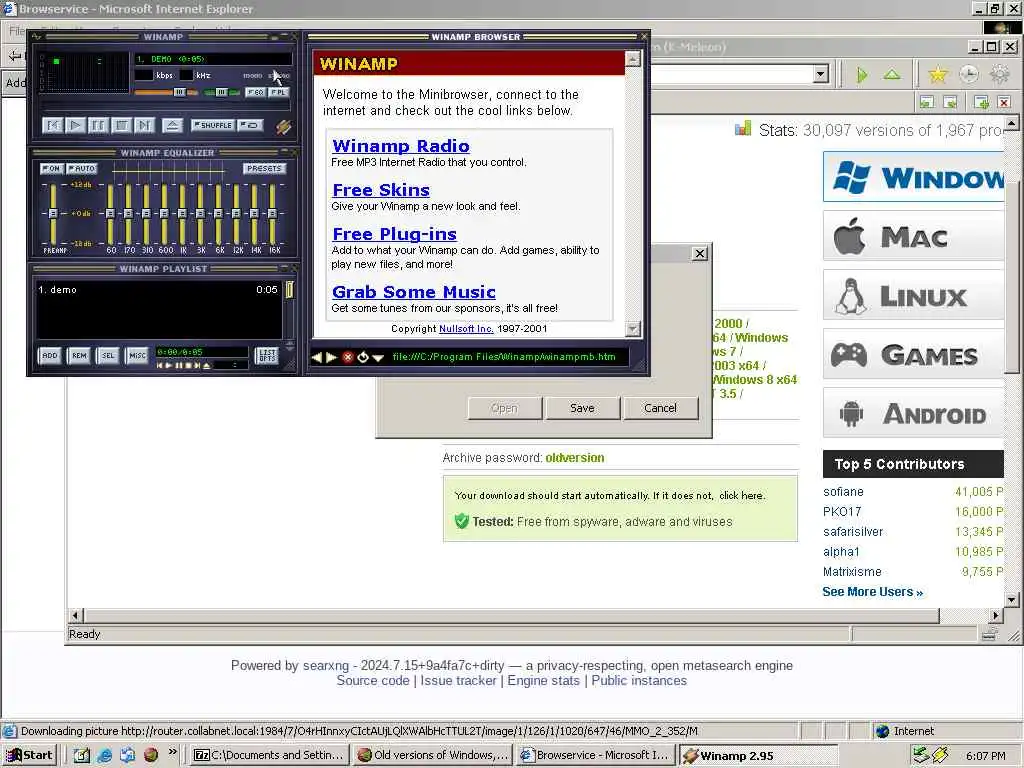
Task: Click the 1K equalizer band slider
Action: click(182, 214)
